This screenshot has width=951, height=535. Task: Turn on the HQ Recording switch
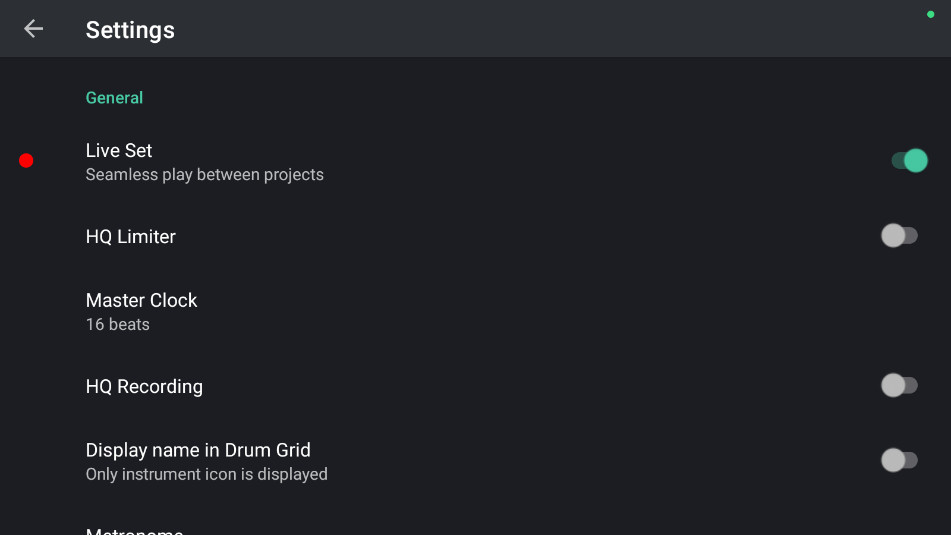(899, 386)
